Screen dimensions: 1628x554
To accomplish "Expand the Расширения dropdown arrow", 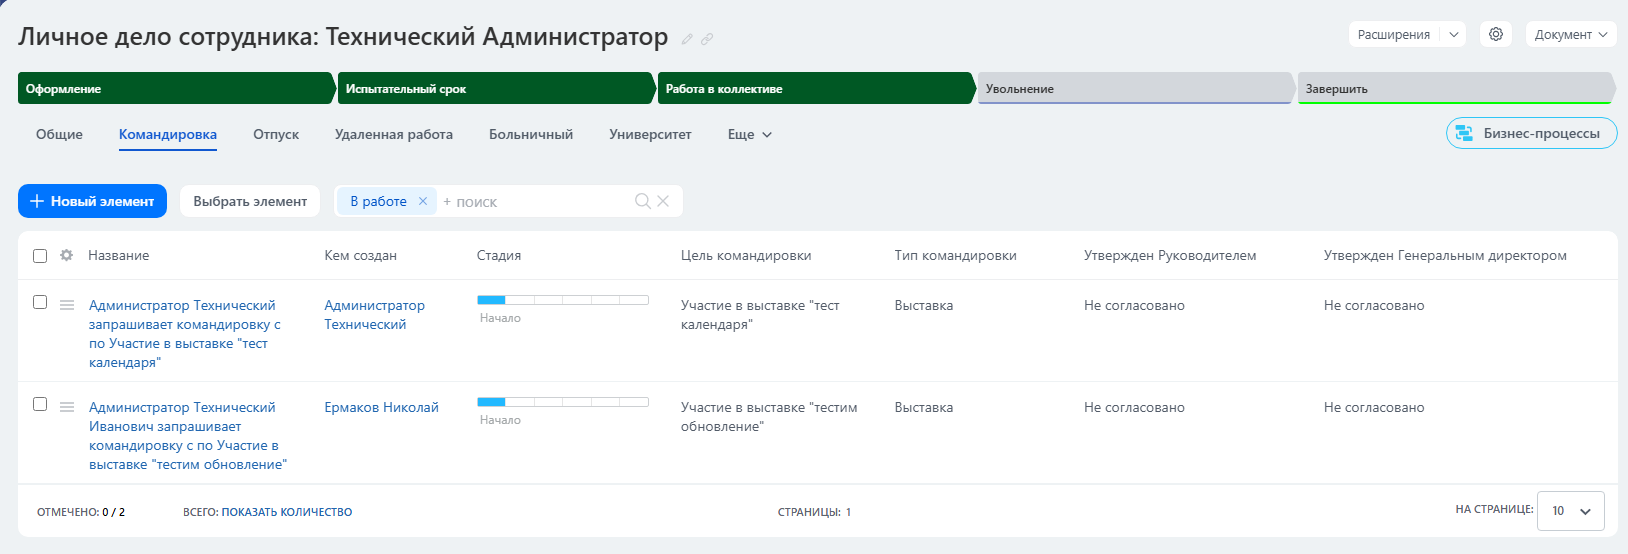I will click(x=1453, y=34).
